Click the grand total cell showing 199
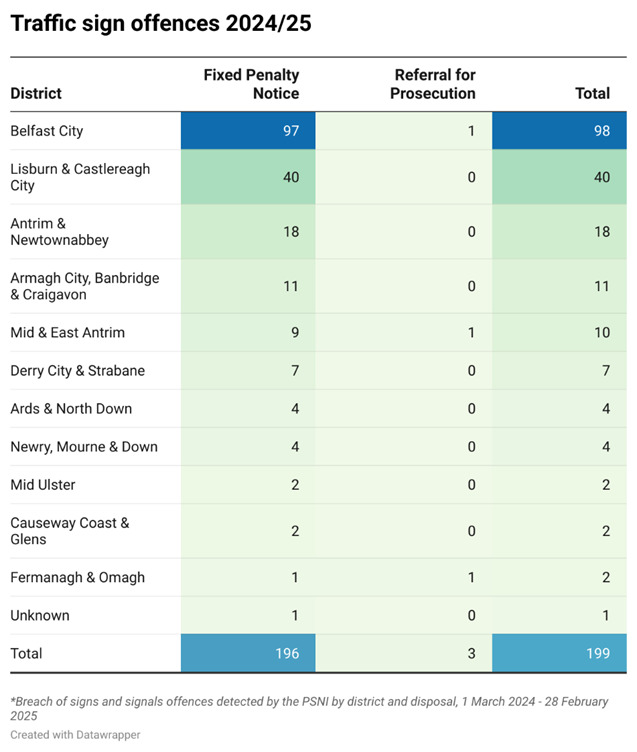This screenshot has width=637, height=752. tap(560, 653)
